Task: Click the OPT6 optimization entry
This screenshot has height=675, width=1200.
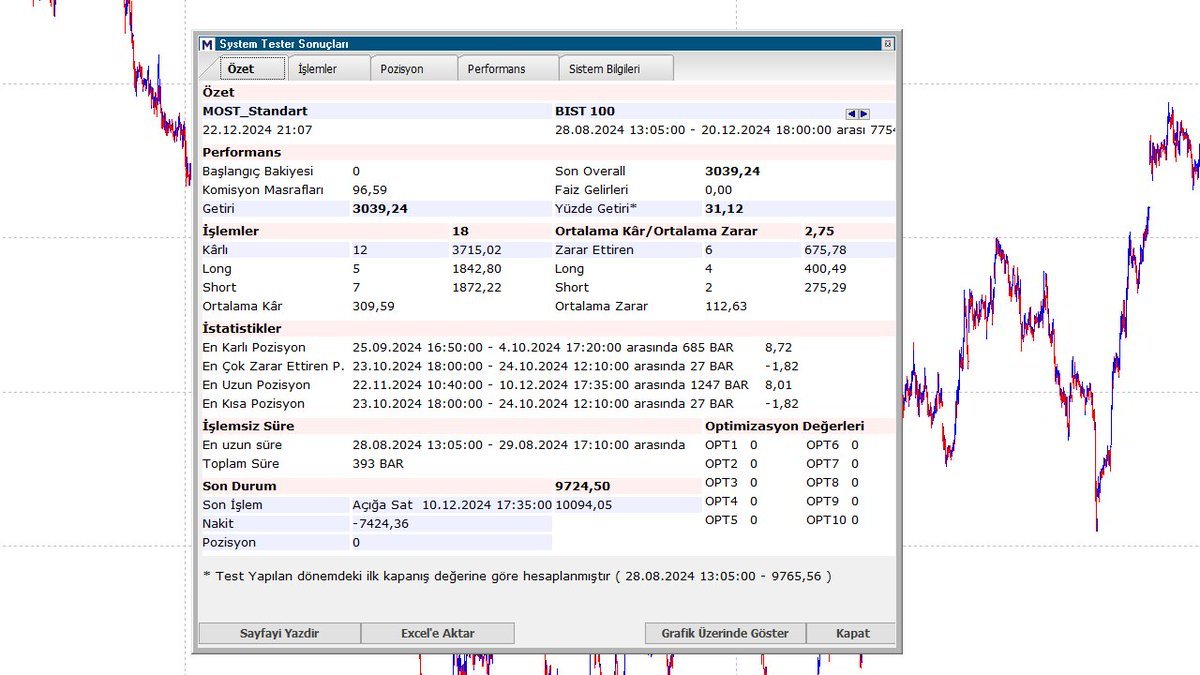Action: pyautogui.click(x=833, y=446)
